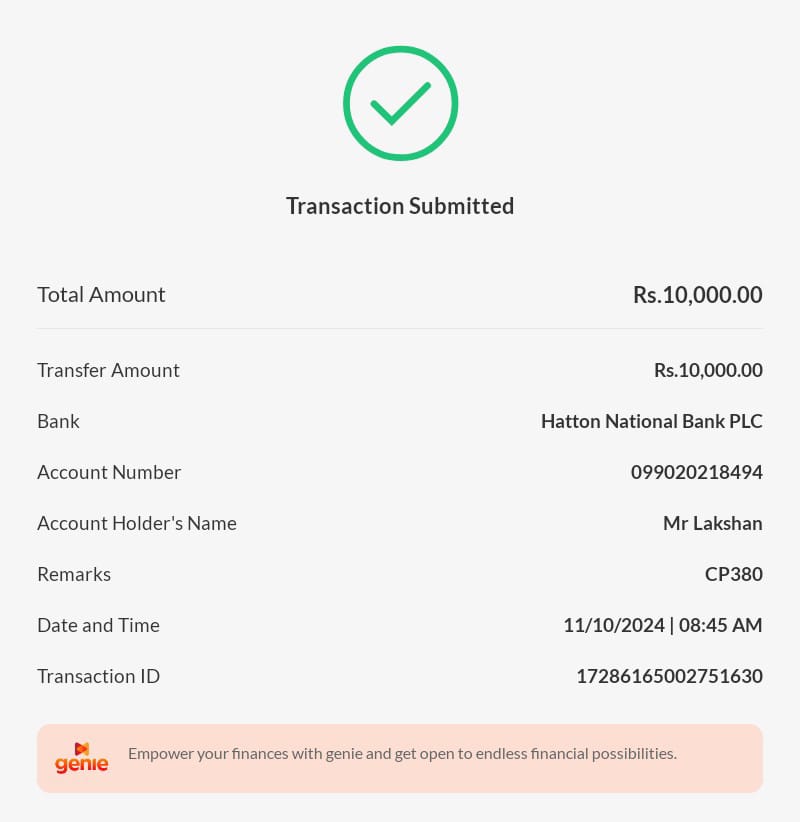Select the name Mr Lakshan

pyautogui.click(x=712, y=523)
